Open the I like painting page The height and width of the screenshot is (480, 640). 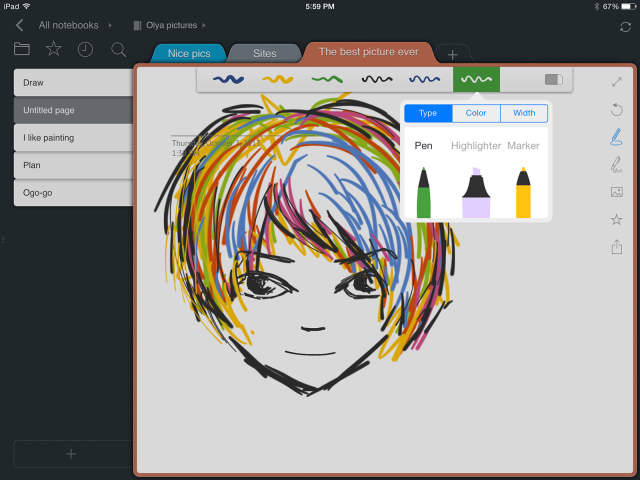click(73, 138)
